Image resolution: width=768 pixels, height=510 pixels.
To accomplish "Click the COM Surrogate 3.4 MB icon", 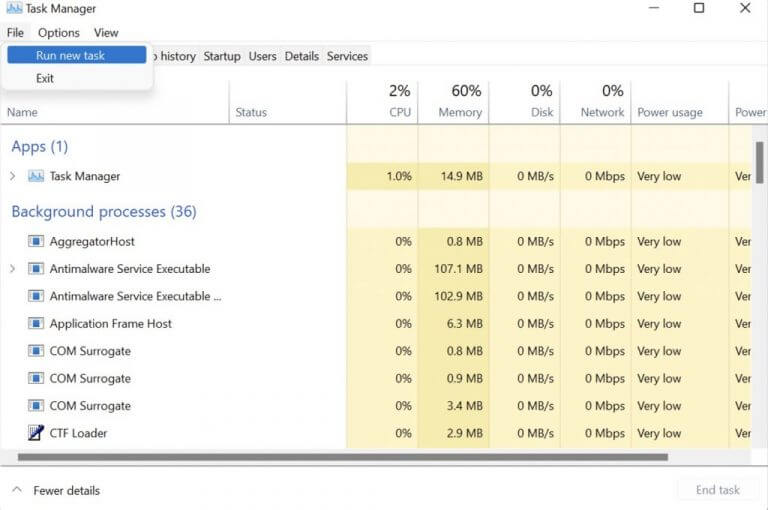I will click(x=36, y=406).
